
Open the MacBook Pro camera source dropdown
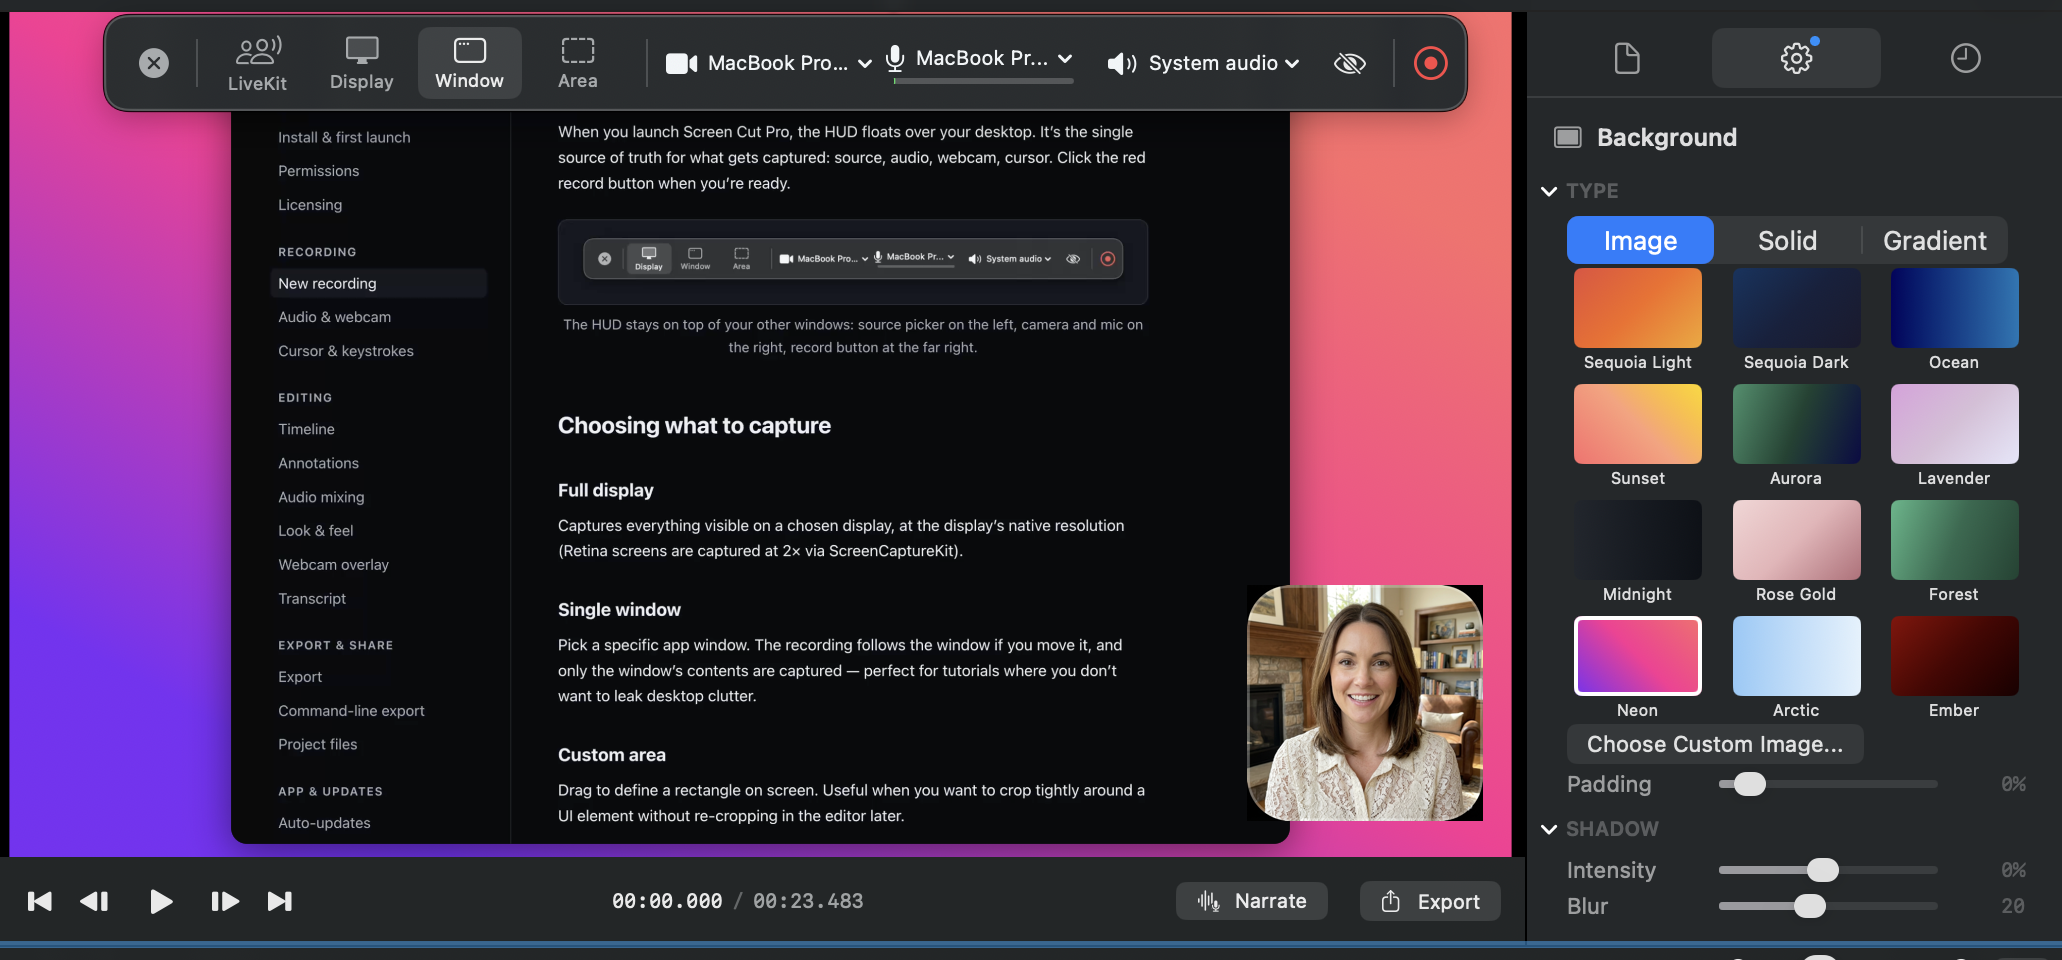[x=769, y=63]
